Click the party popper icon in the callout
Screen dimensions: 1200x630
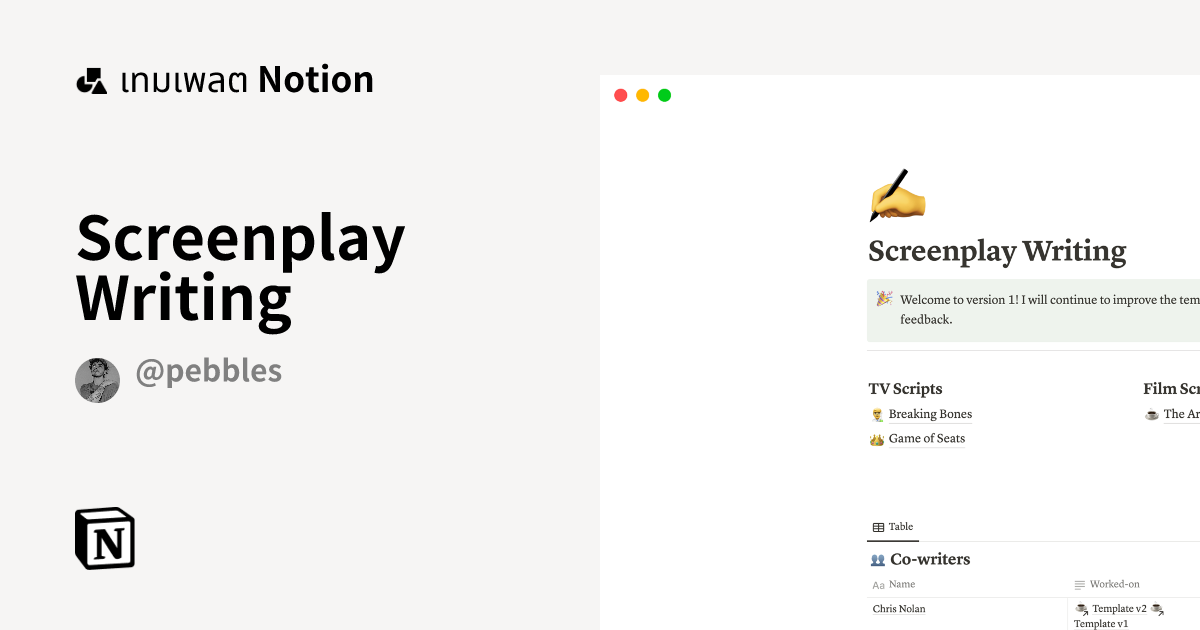point(882,297)
